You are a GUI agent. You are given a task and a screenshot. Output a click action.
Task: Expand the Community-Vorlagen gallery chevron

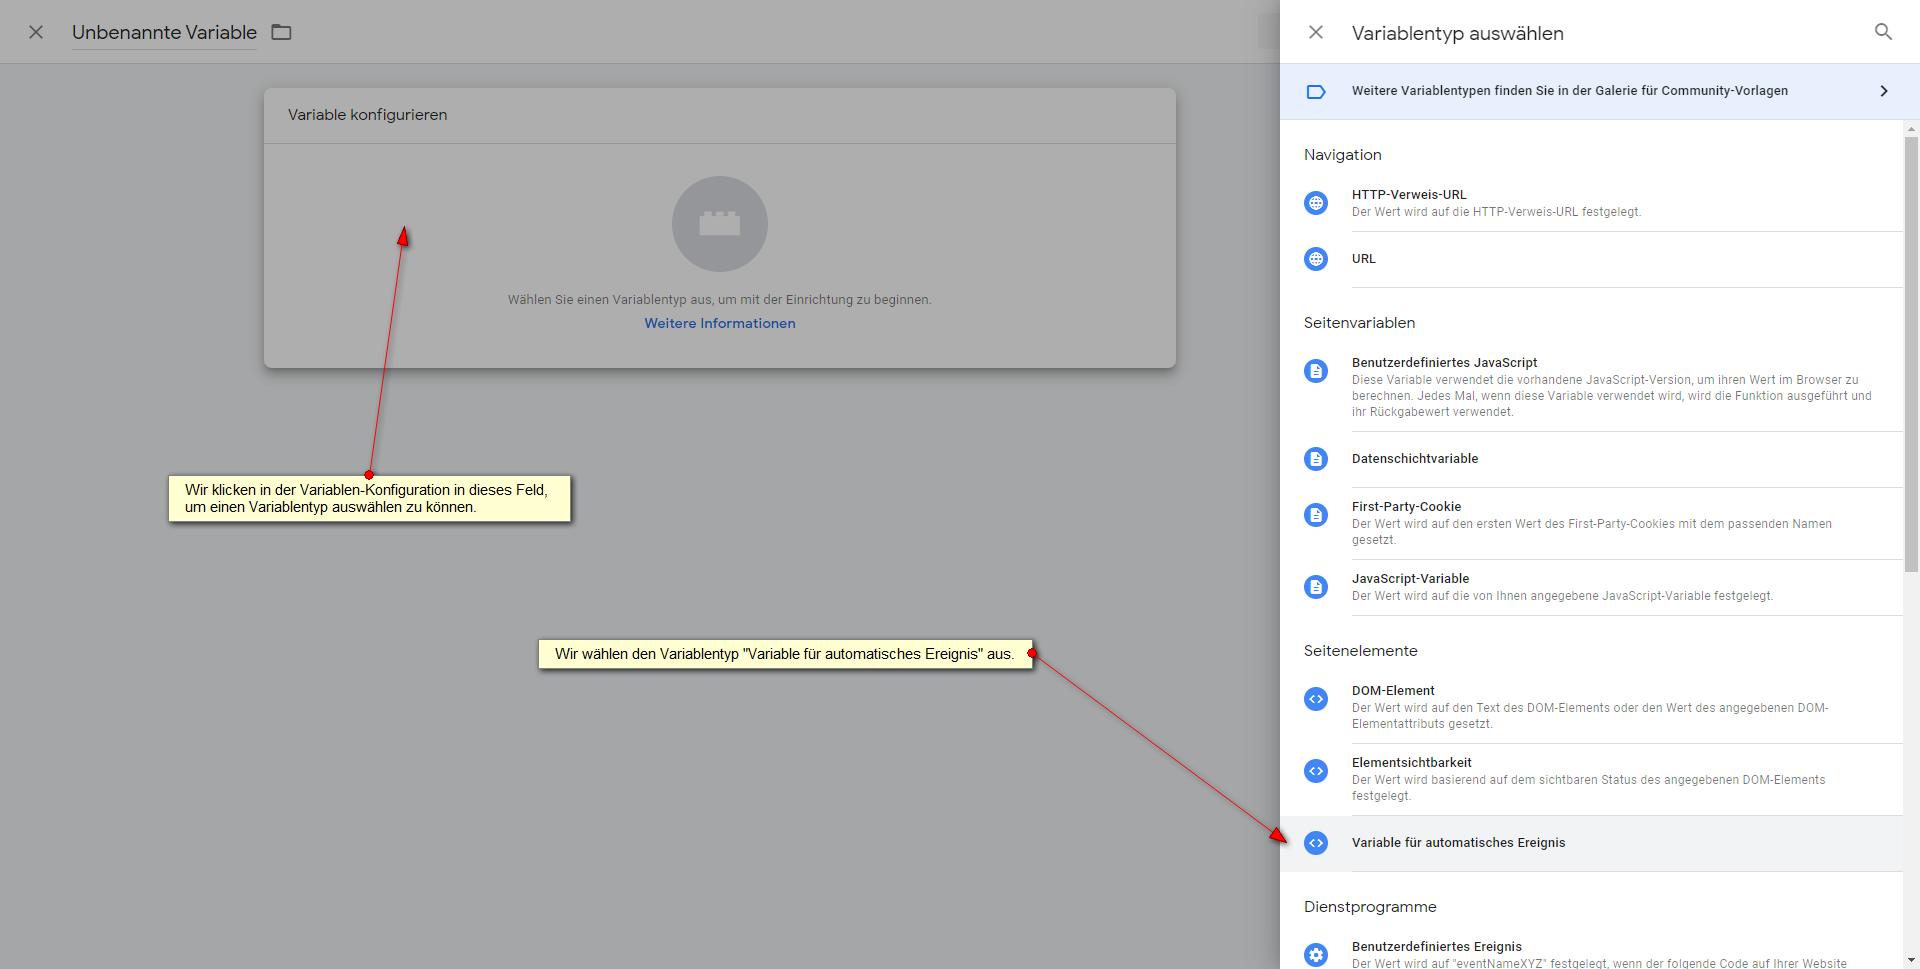(1884, 91)
